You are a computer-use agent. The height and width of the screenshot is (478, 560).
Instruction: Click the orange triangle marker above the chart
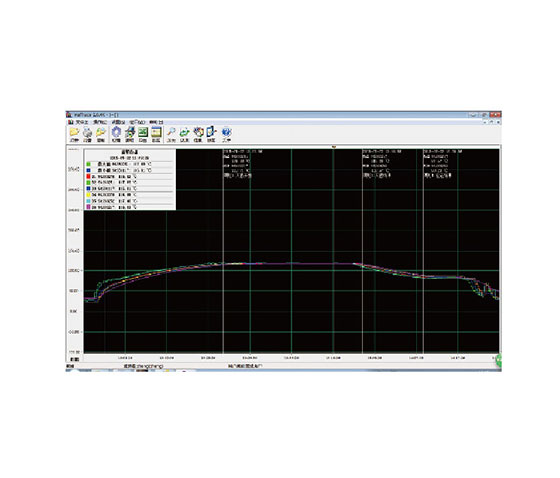334,147
